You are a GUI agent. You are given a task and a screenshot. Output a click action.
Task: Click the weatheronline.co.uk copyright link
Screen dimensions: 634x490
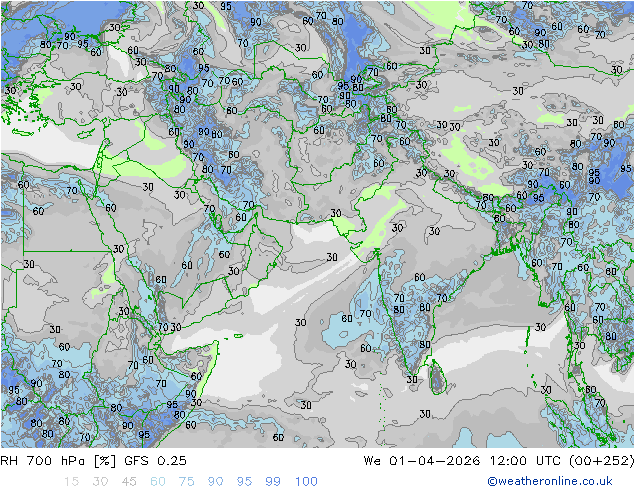(x=549, y=481)
